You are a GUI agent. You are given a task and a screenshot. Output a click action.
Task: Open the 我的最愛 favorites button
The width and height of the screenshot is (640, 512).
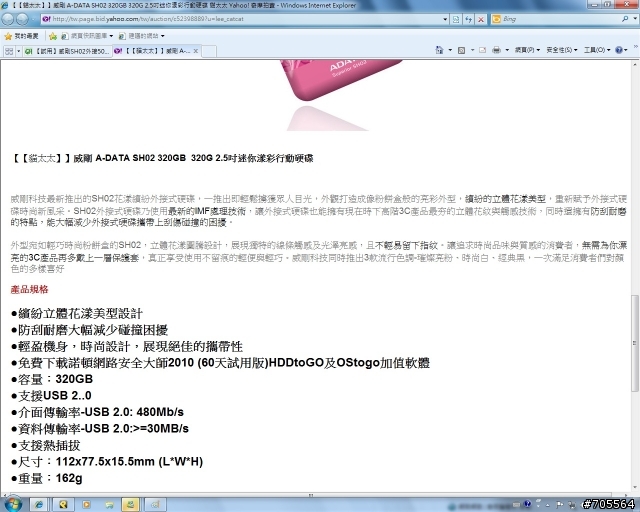point(21,36)
